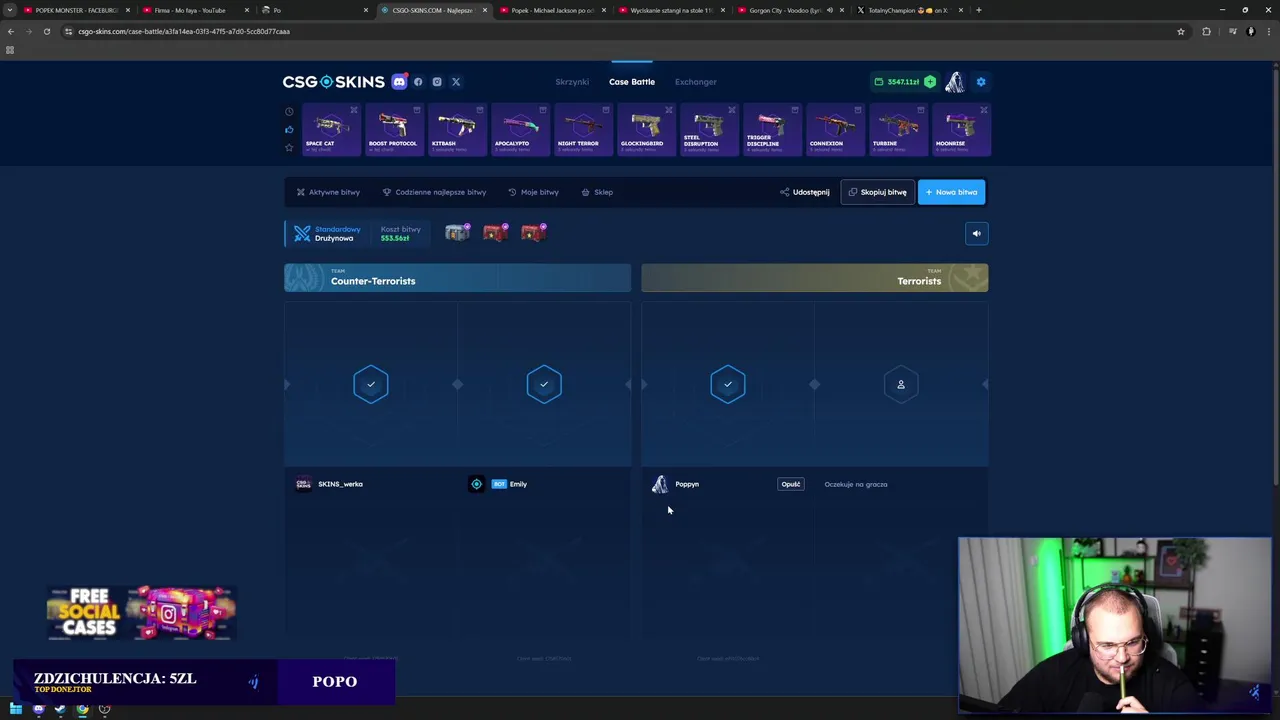1280x720 pixels.
Task: Click the CSGO-SKINS logo
Action: tap(333, 82)
